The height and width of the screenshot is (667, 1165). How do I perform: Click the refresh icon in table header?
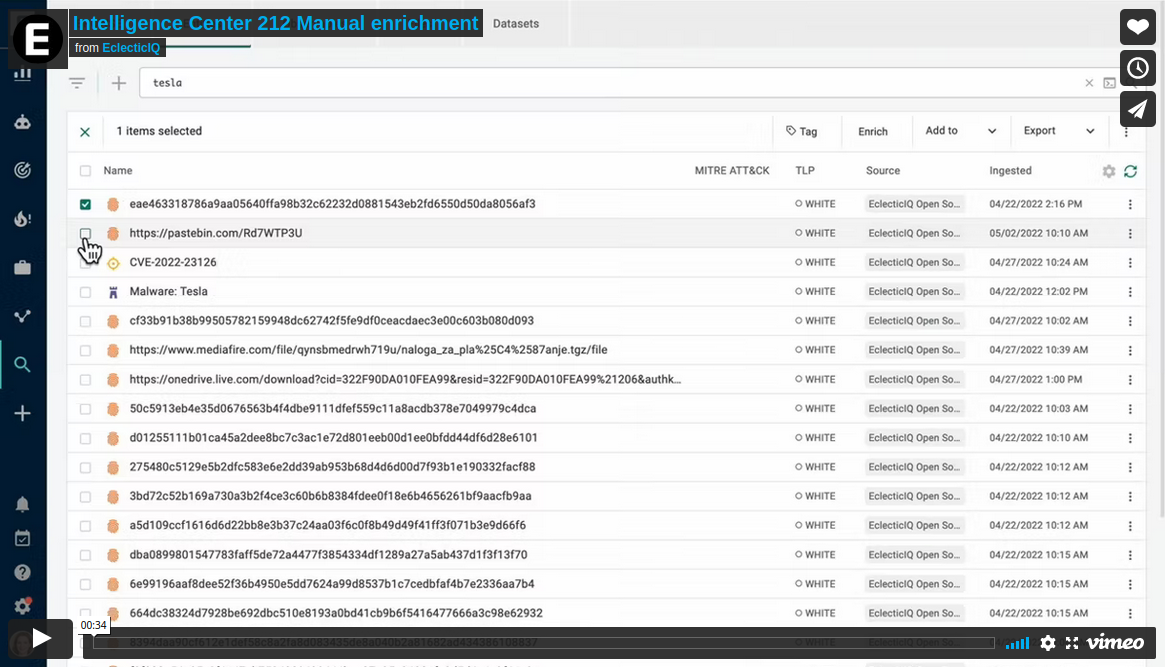tap(1130, 171)
